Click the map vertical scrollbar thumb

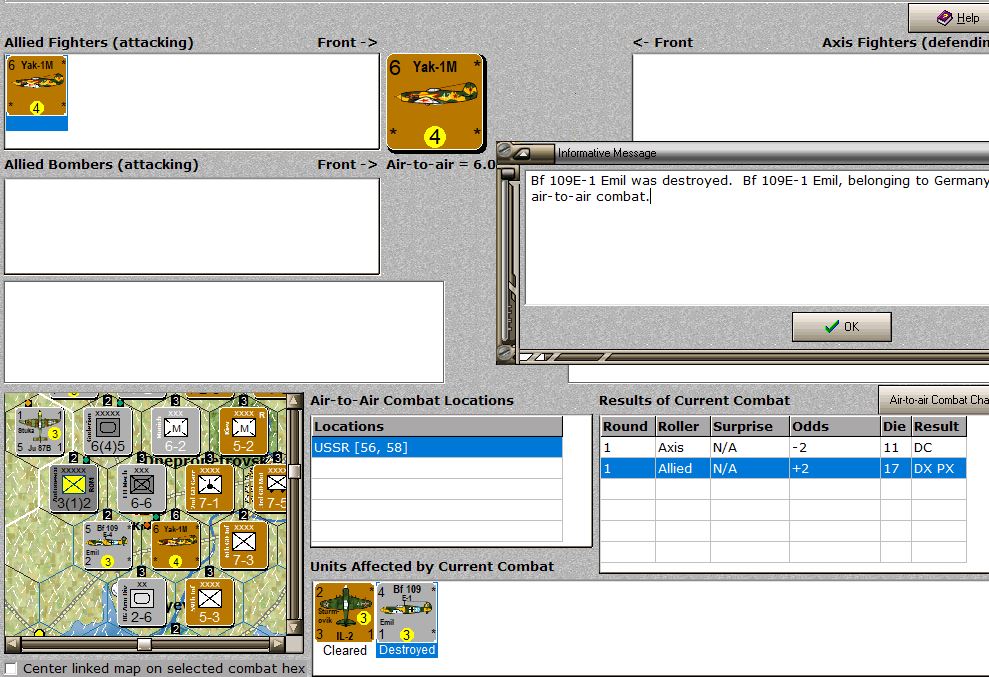click(294, 471)
